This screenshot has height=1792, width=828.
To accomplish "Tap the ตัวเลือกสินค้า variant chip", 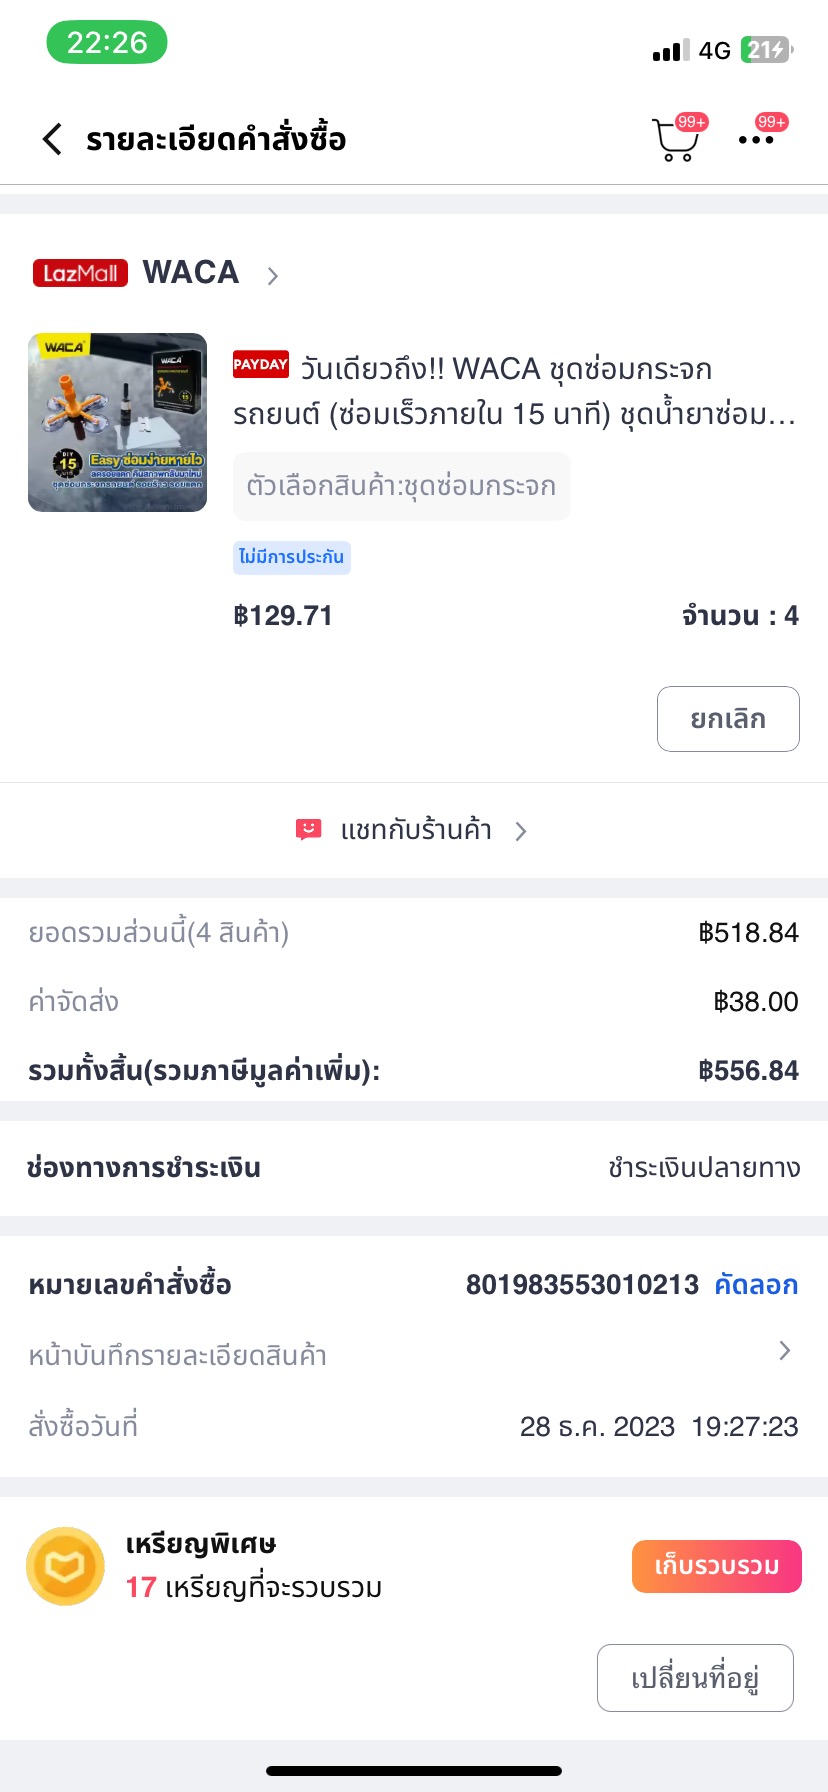I will (x=401, y=486).
